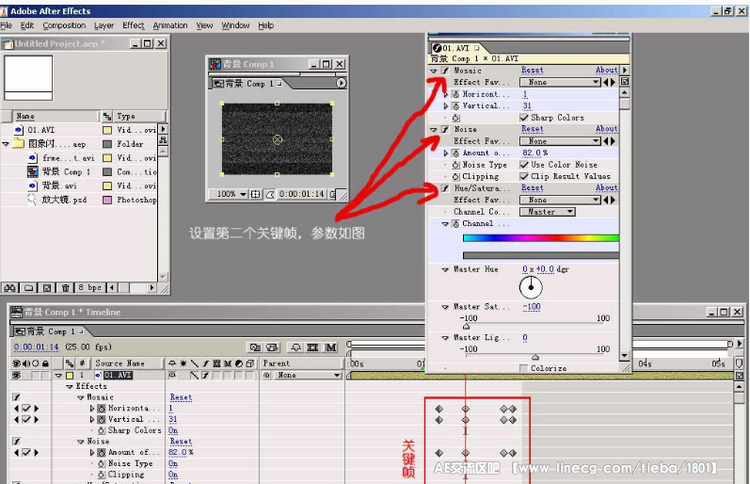The image size is (750, 484).
Task: Select 01.AVI item in Project window
Action: tap(41, 130)
